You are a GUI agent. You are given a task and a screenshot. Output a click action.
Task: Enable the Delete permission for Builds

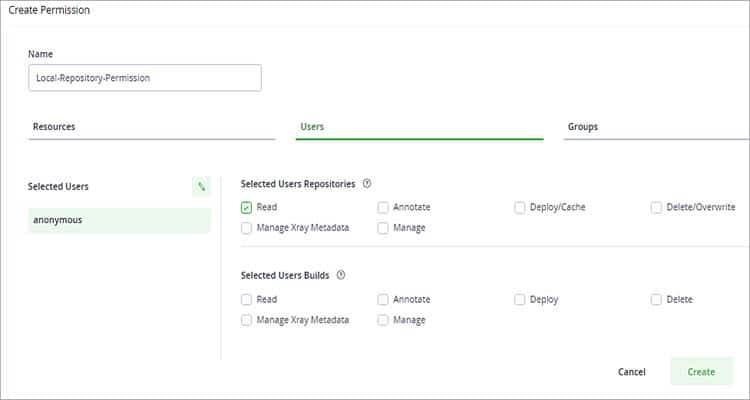(x=656, y=300)
